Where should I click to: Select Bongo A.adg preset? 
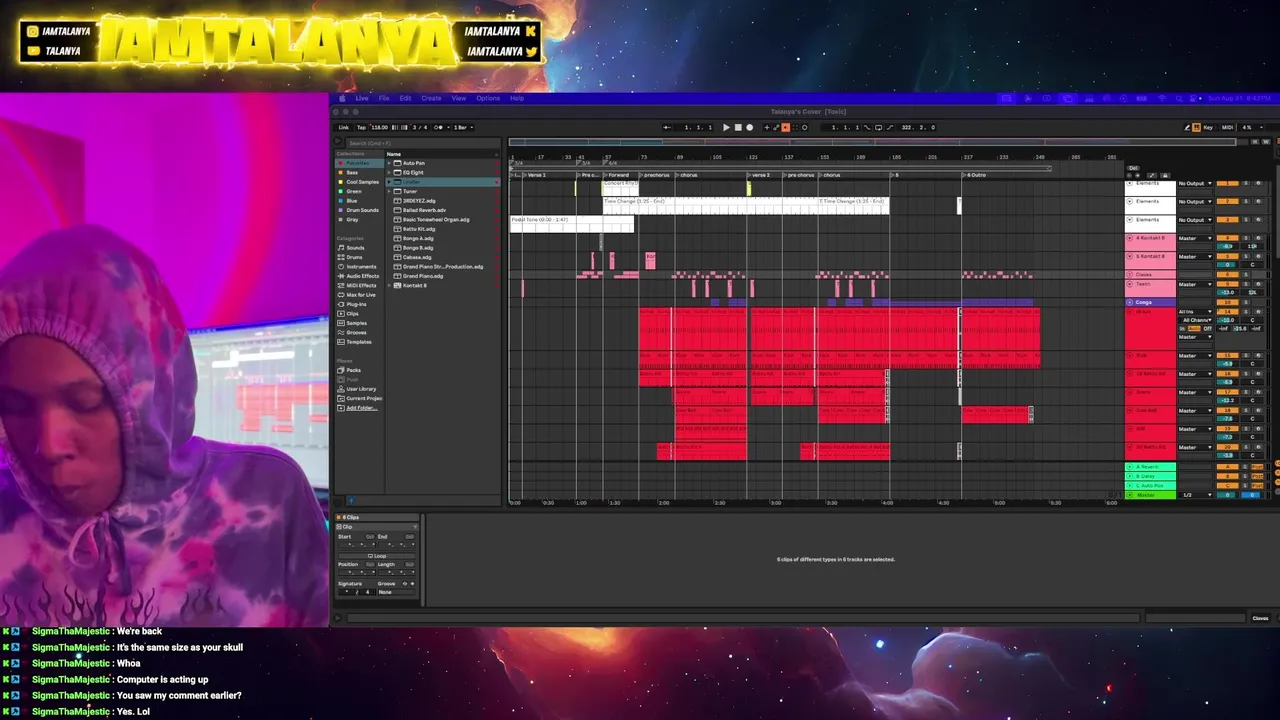[418, 238]
